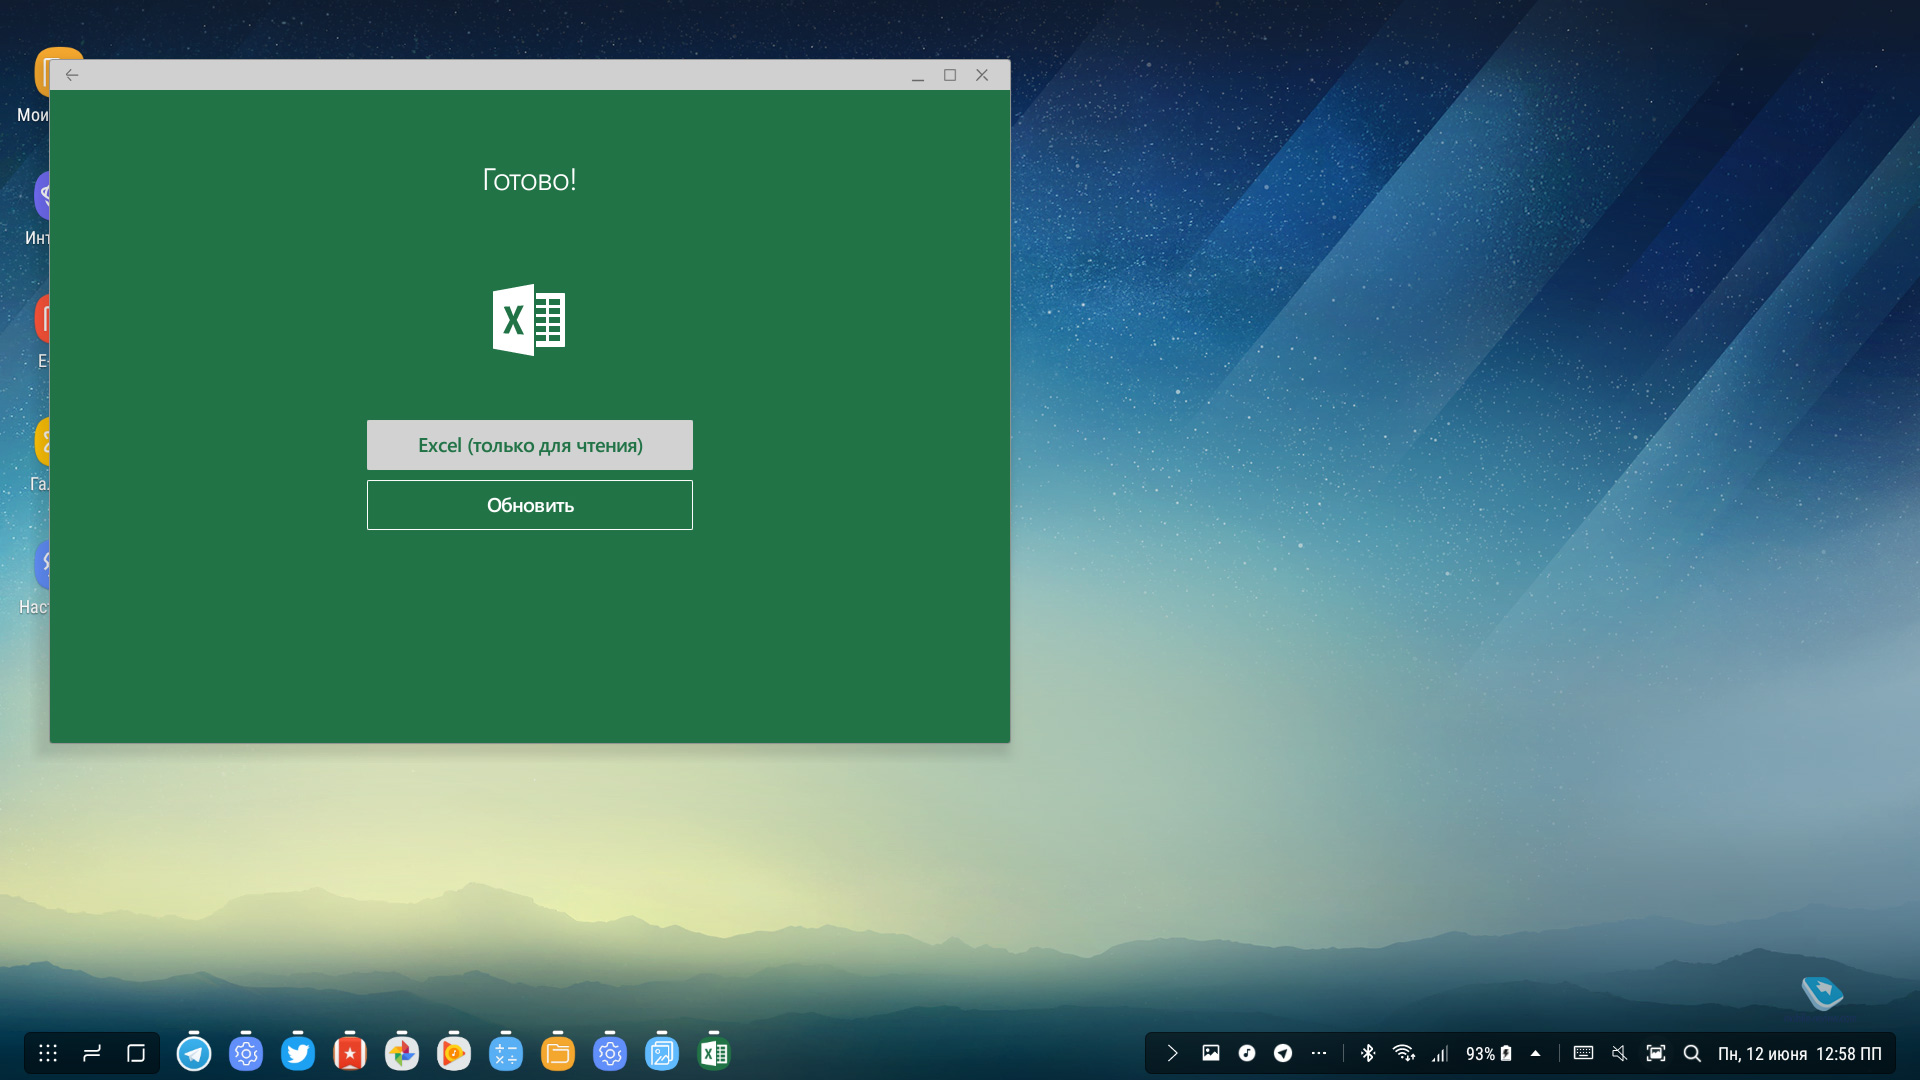Click the 93% battery indicator

pos(1489,1053)
